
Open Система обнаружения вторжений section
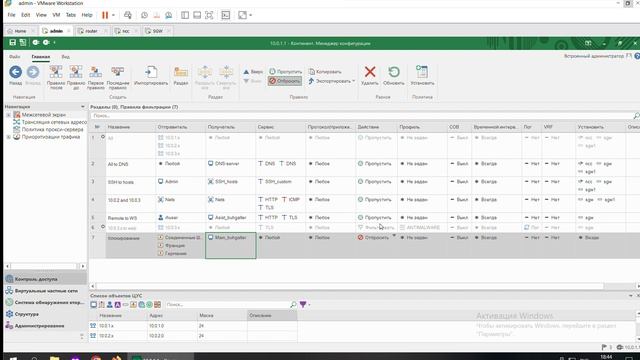45,302
